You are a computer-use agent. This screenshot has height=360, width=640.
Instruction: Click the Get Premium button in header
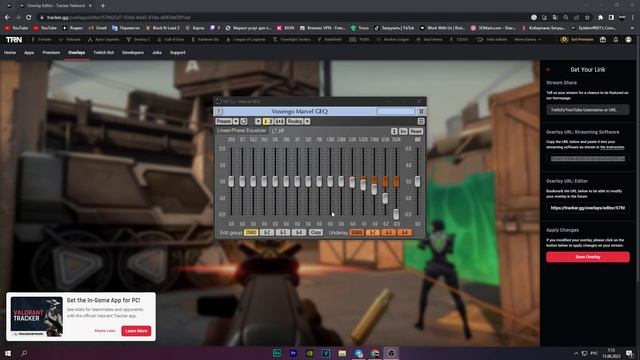point(577,40)
